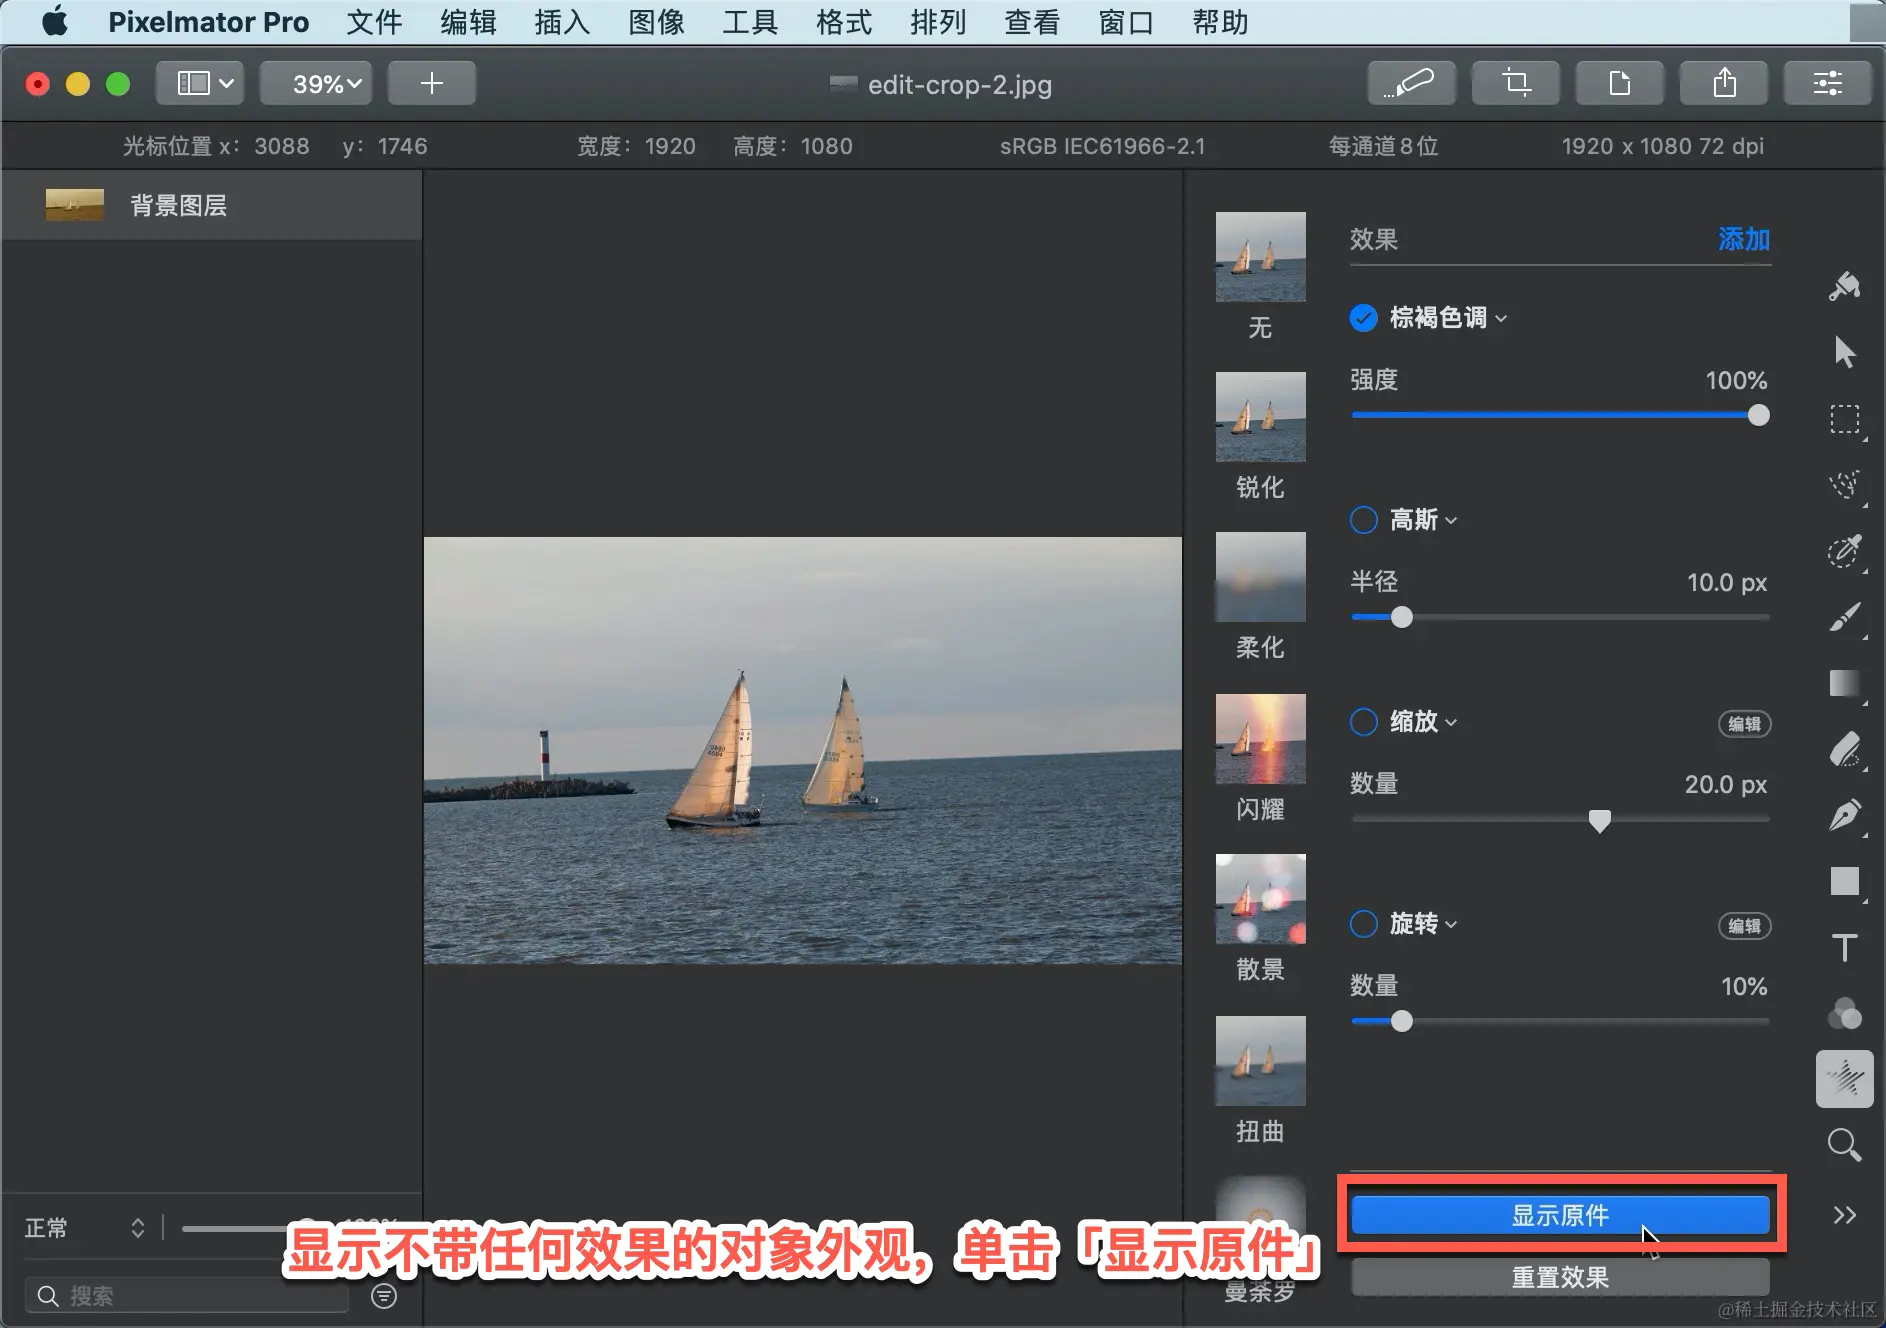Select the 锐化 effect preset thumbnail

pyautogui.click(x=1260, y=417)
